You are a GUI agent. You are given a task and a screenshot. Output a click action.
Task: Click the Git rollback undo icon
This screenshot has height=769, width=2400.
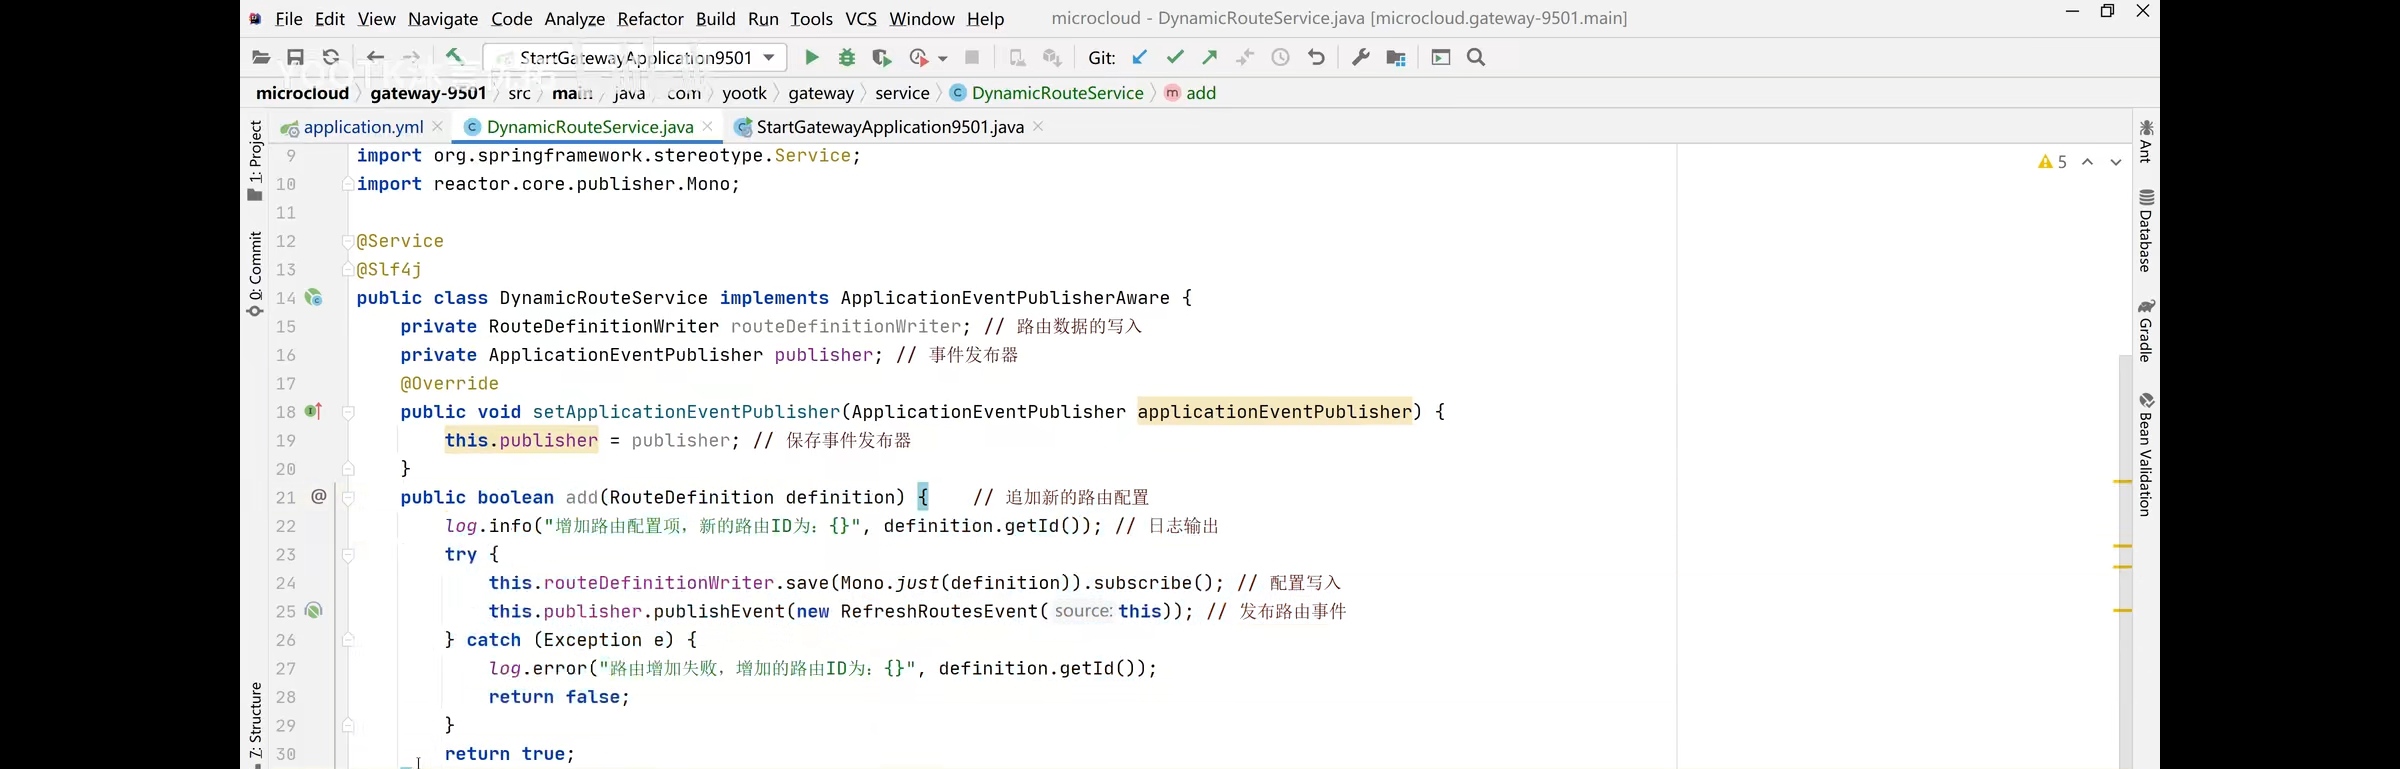[1317, 58]
